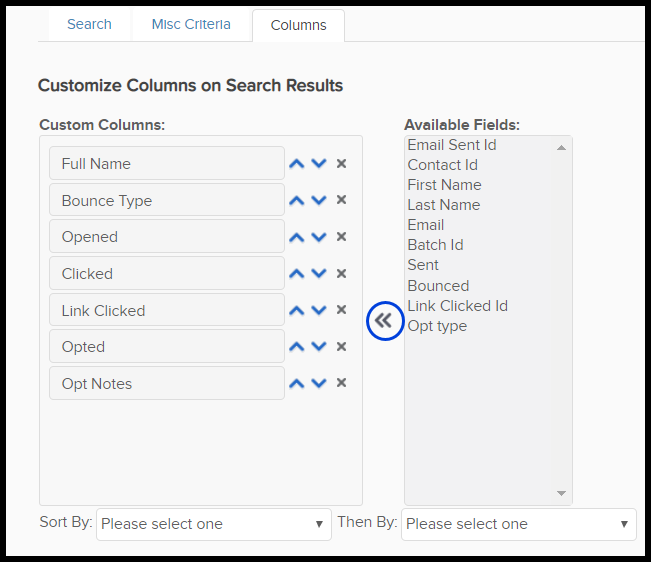The image size is (651, 562).
Task: Select the Columns tab
Action: [x=298, y=25]
